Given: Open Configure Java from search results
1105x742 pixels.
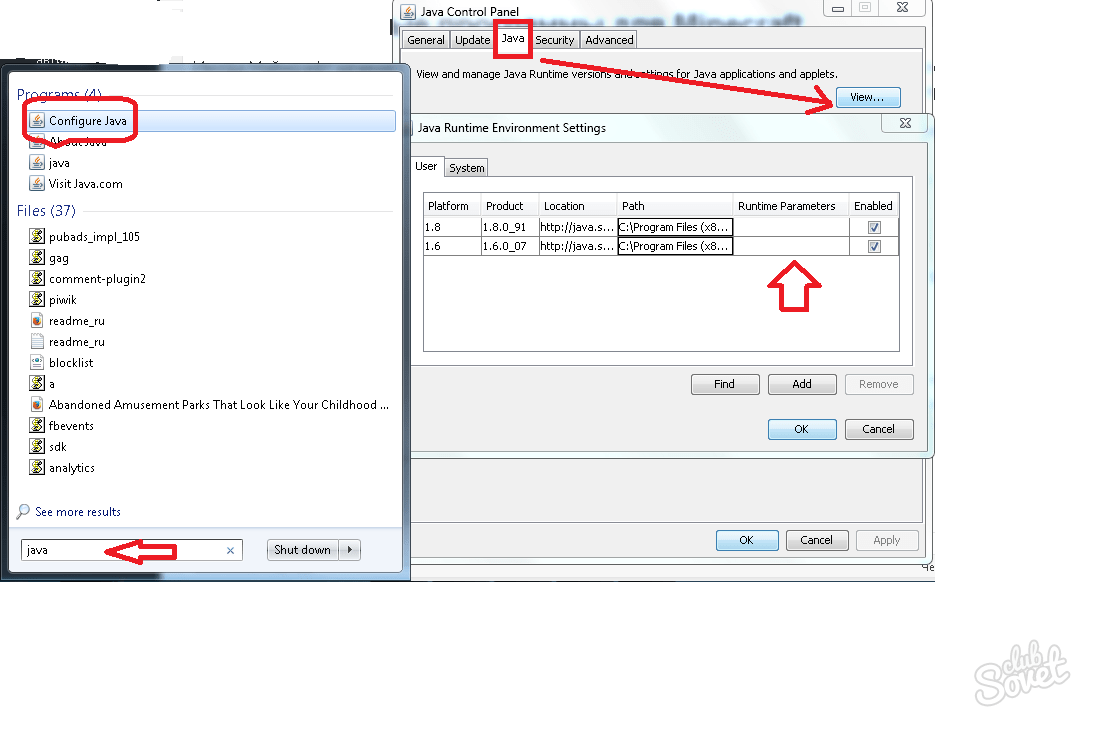Looking at the screenshot, I should tap(88, 121).
